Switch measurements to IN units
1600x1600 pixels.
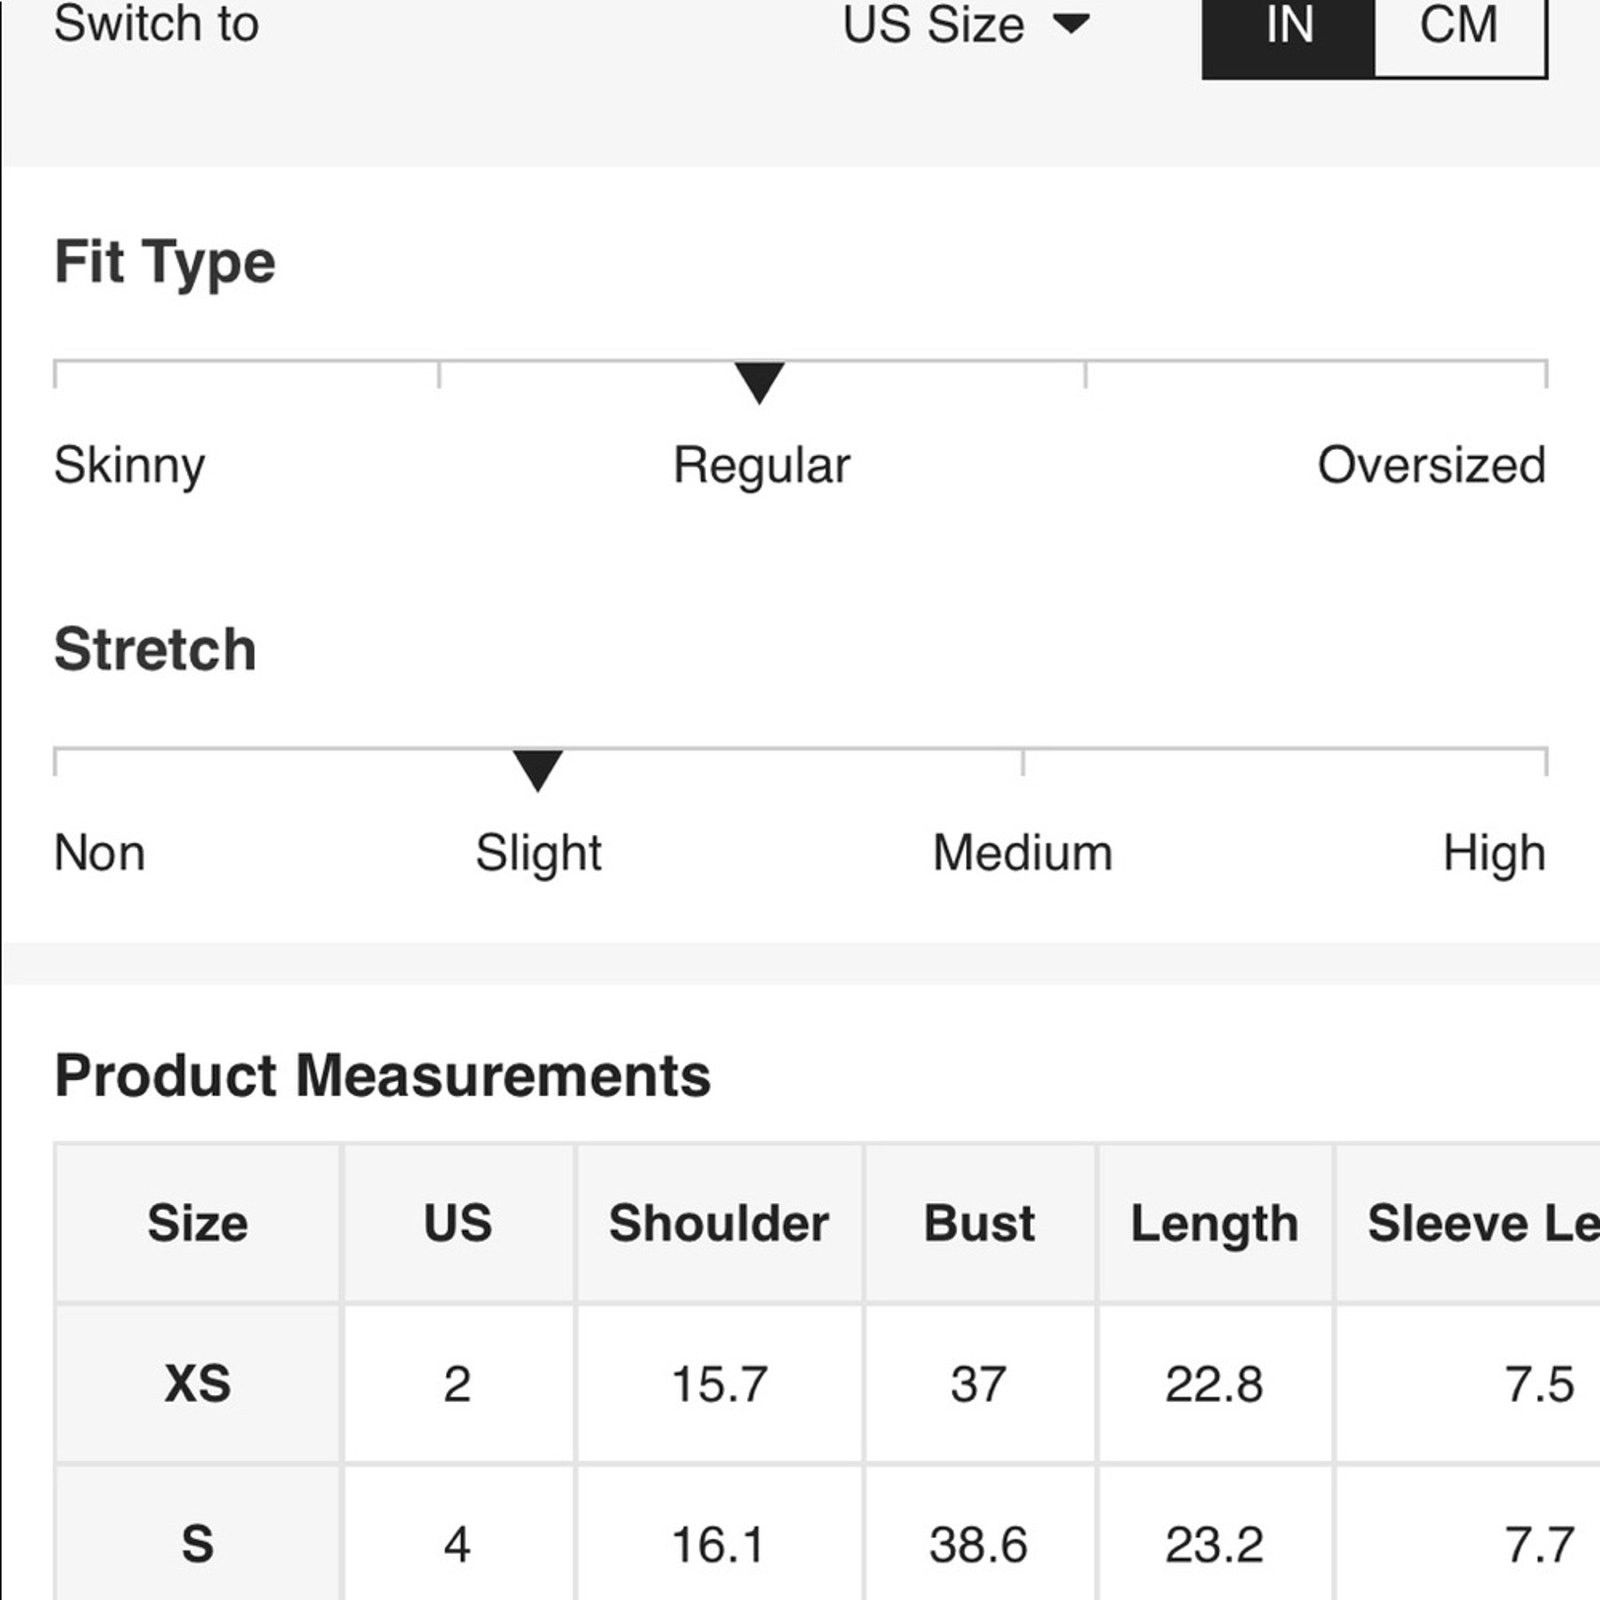click(x=1289, y=30)
